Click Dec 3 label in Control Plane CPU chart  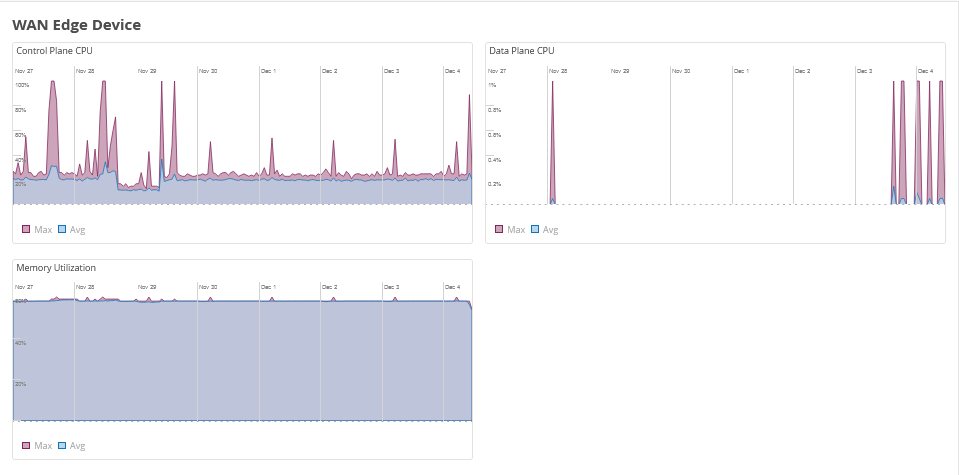pyautogui.click(x=391, y=71)
